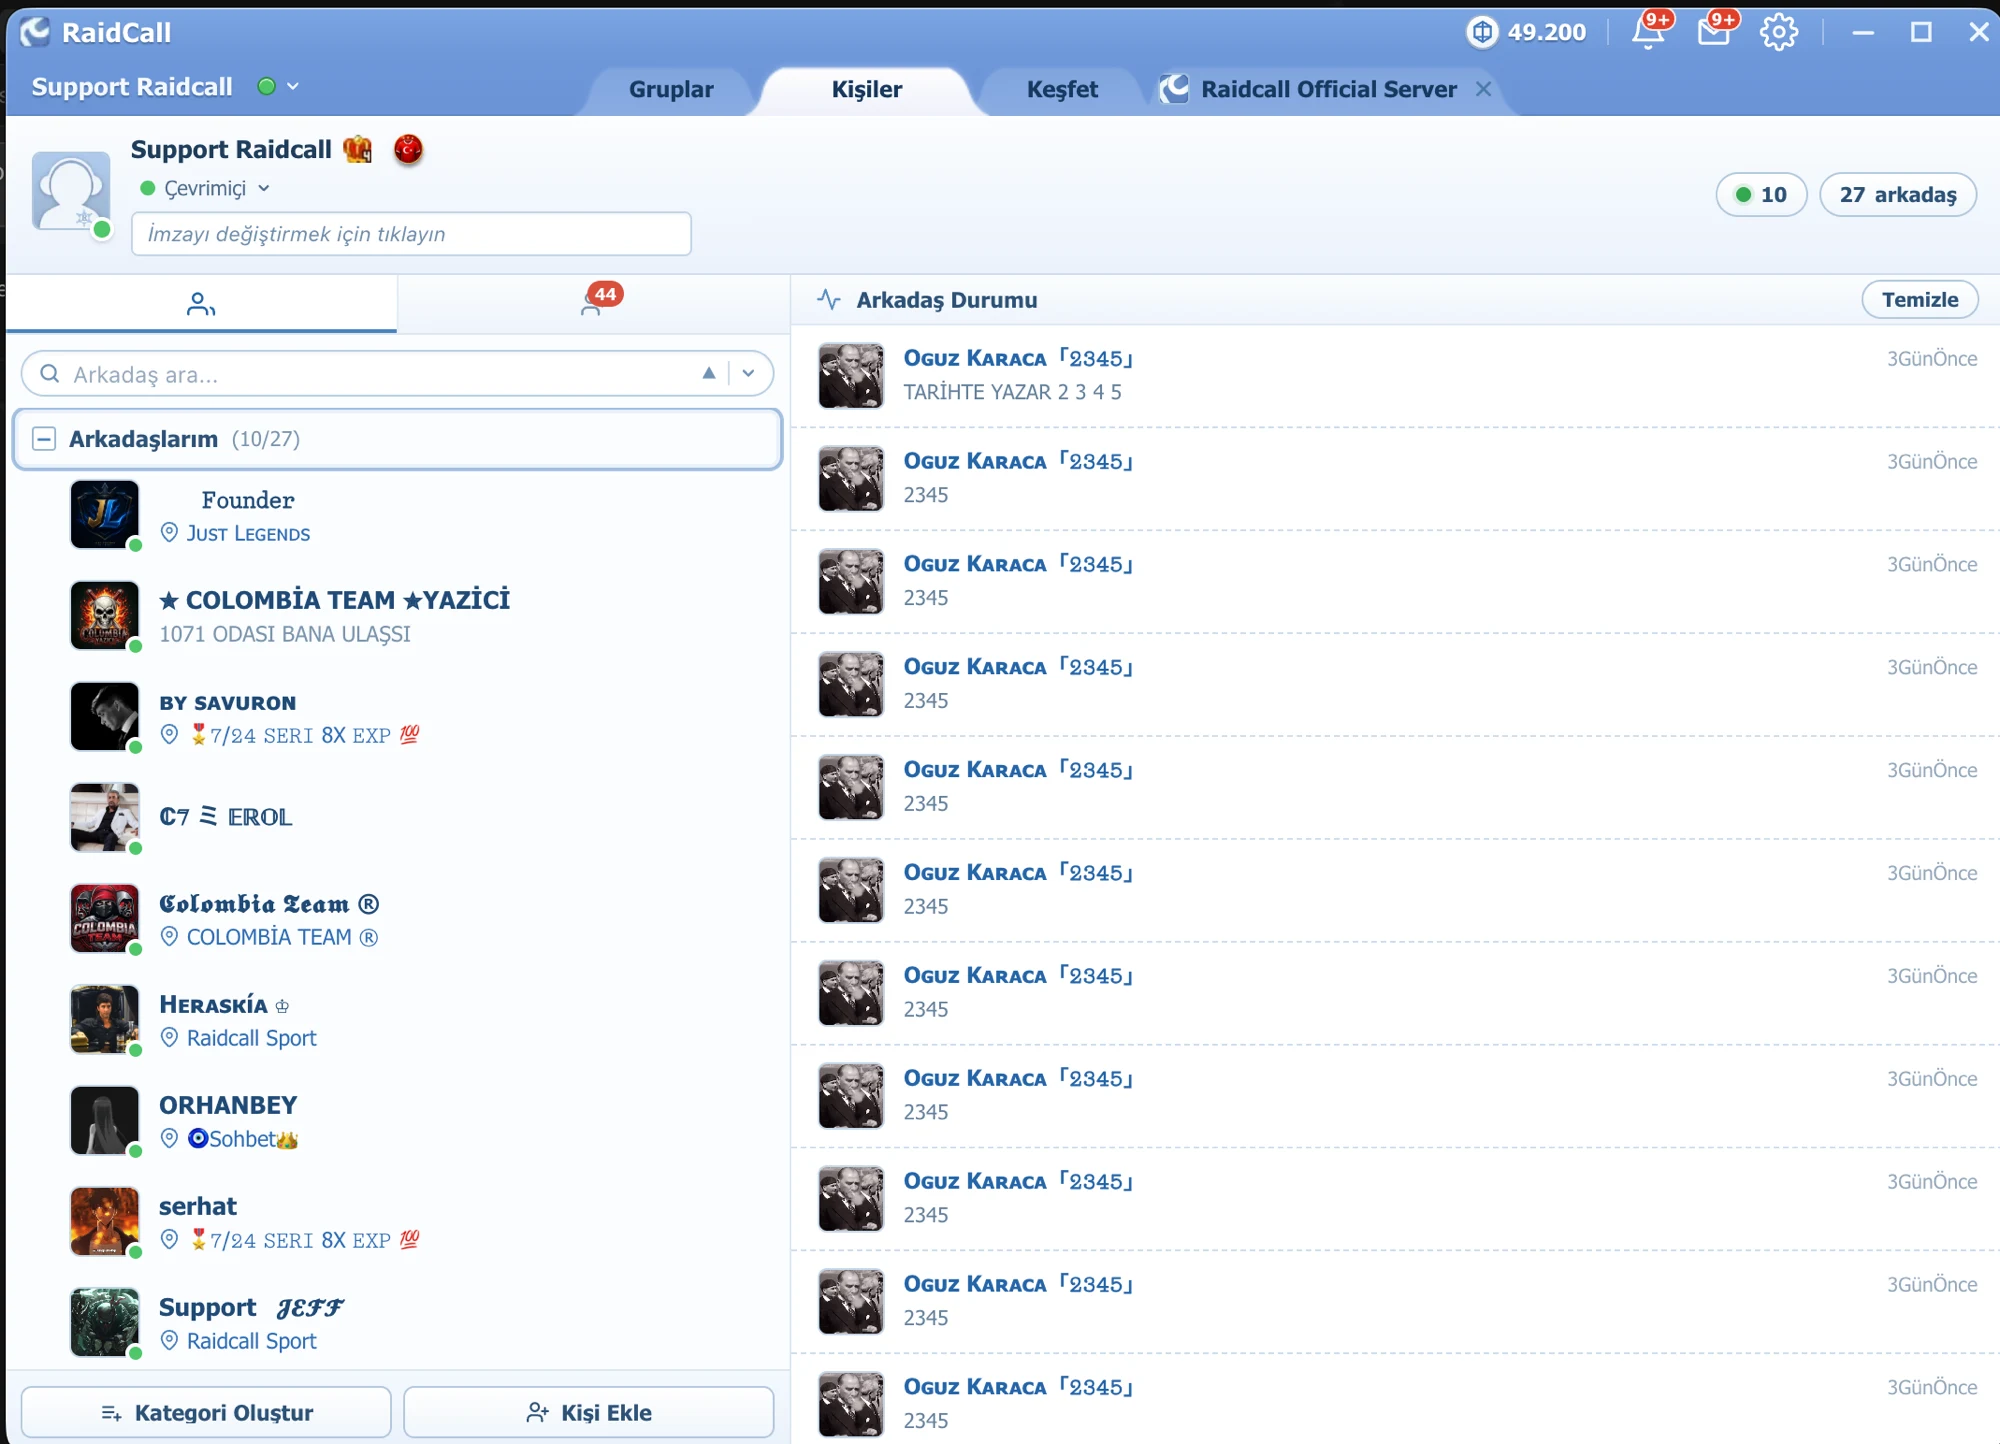The image size is (2000, 1444).
Task: Click the Temizle button
Action: (x=1920, y=299)
